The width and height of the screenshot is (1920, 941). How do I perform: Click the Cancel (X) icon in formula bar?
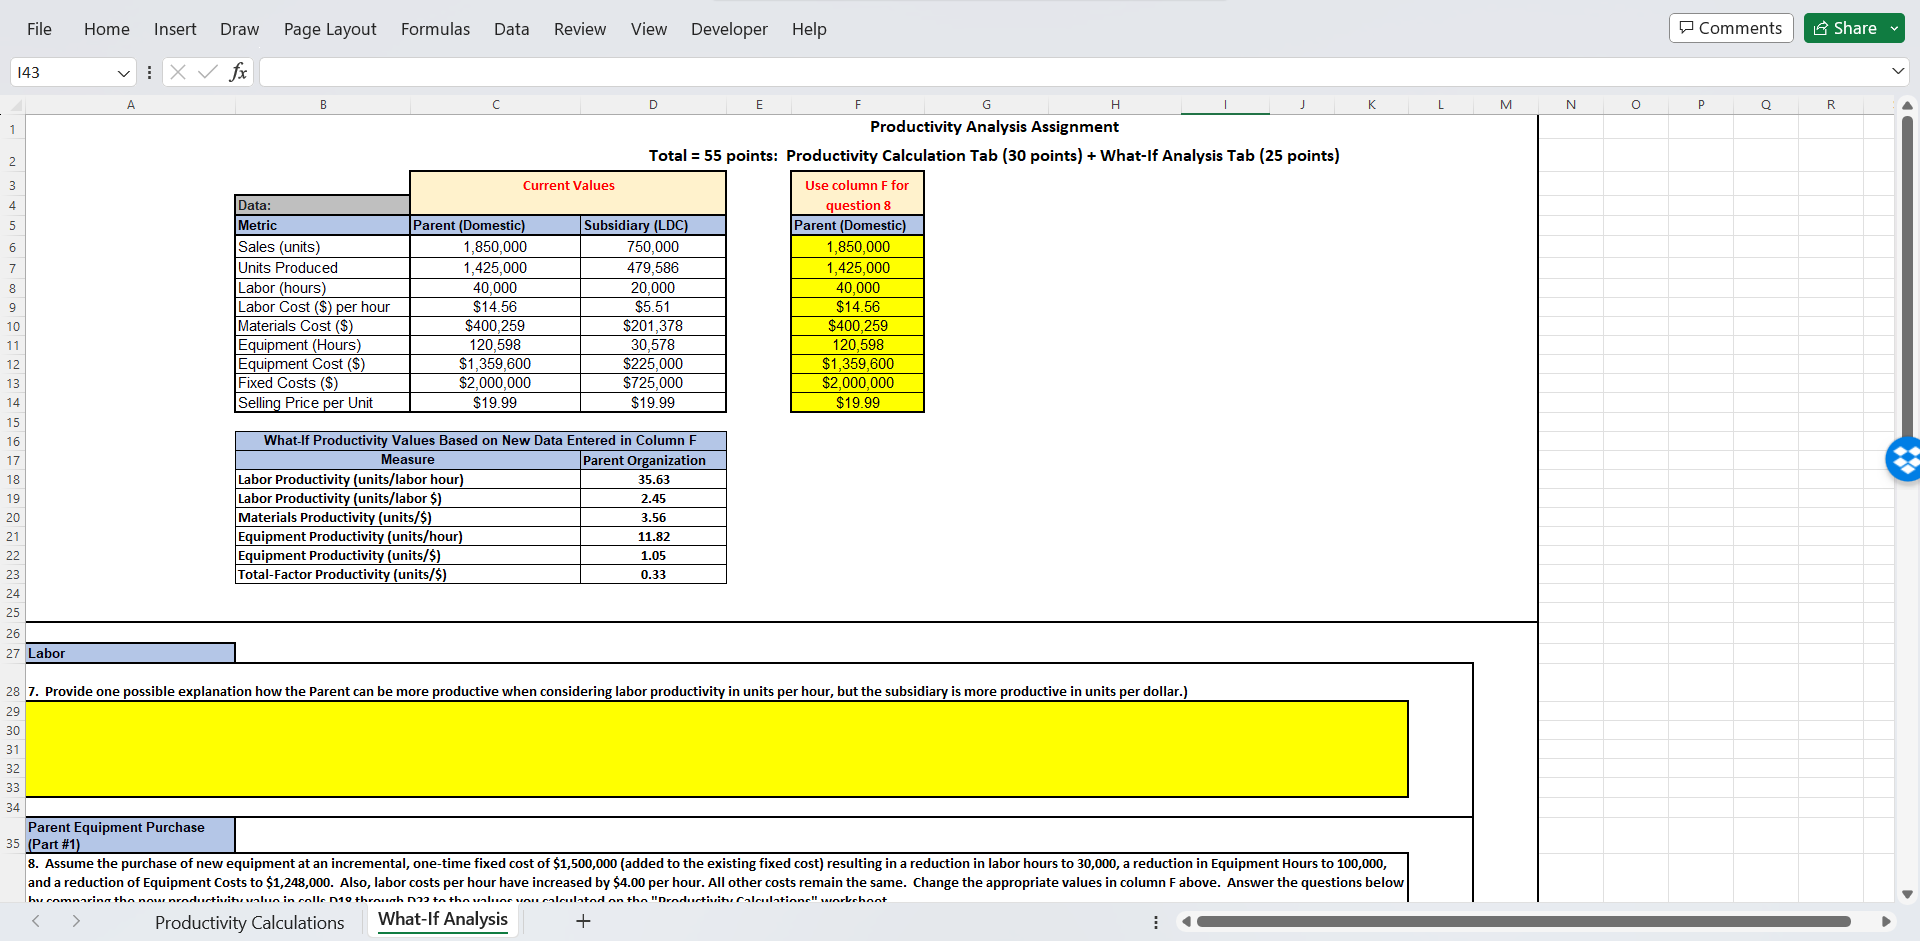pyautogui.click(x=178, y=72)
